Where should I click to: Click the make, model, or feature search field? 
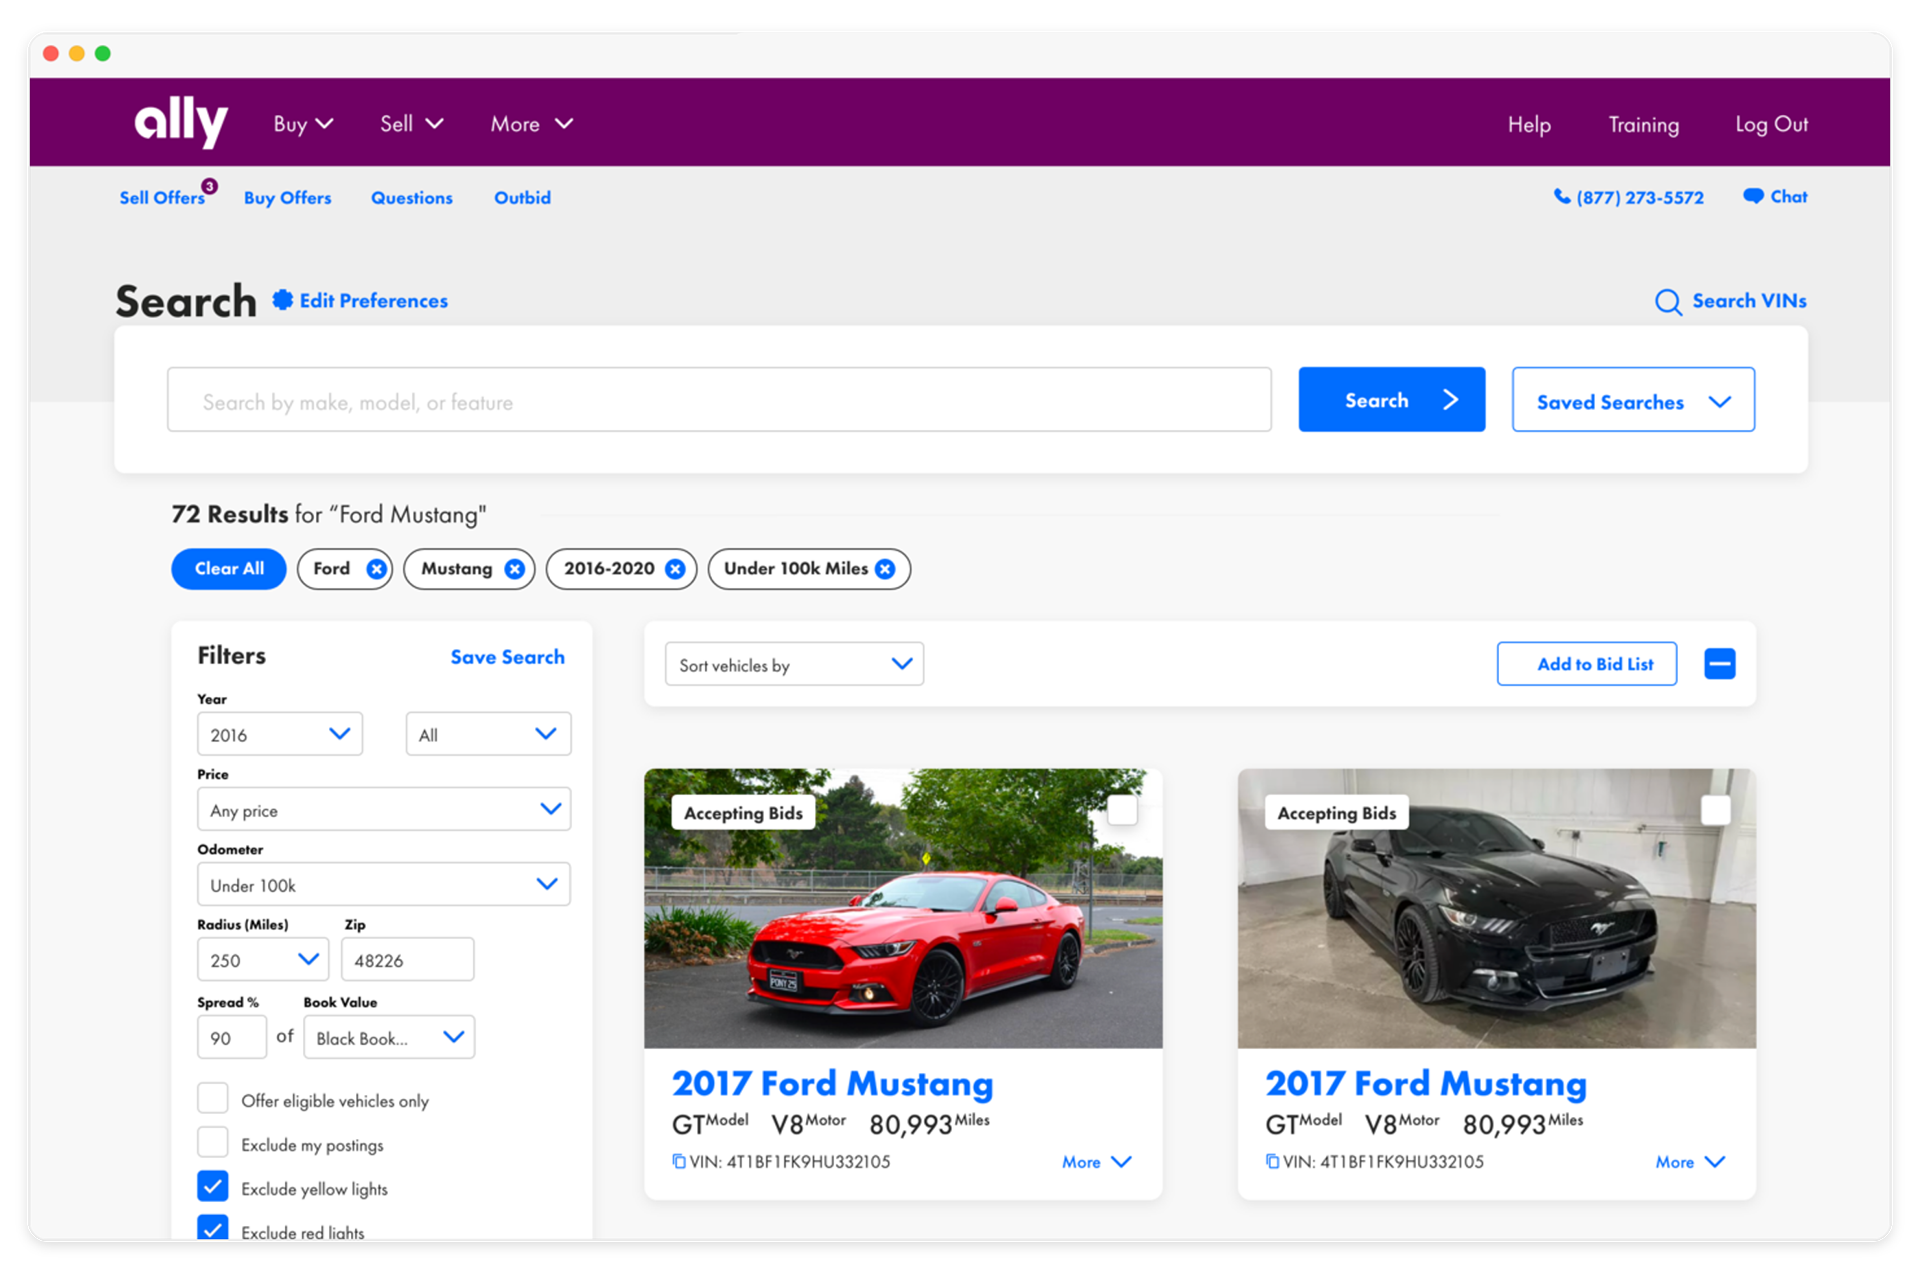tap(719, 400)
